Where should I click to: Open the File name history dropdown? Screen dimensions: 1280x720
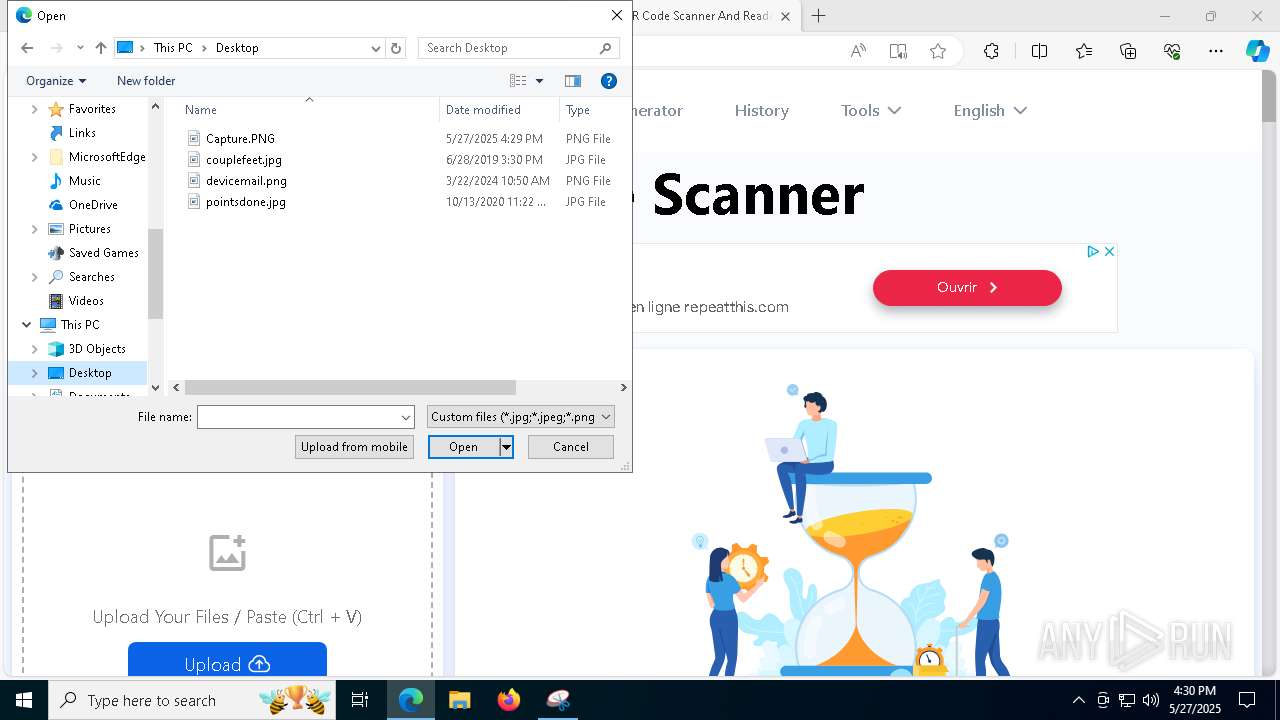(x=406, y=417)
